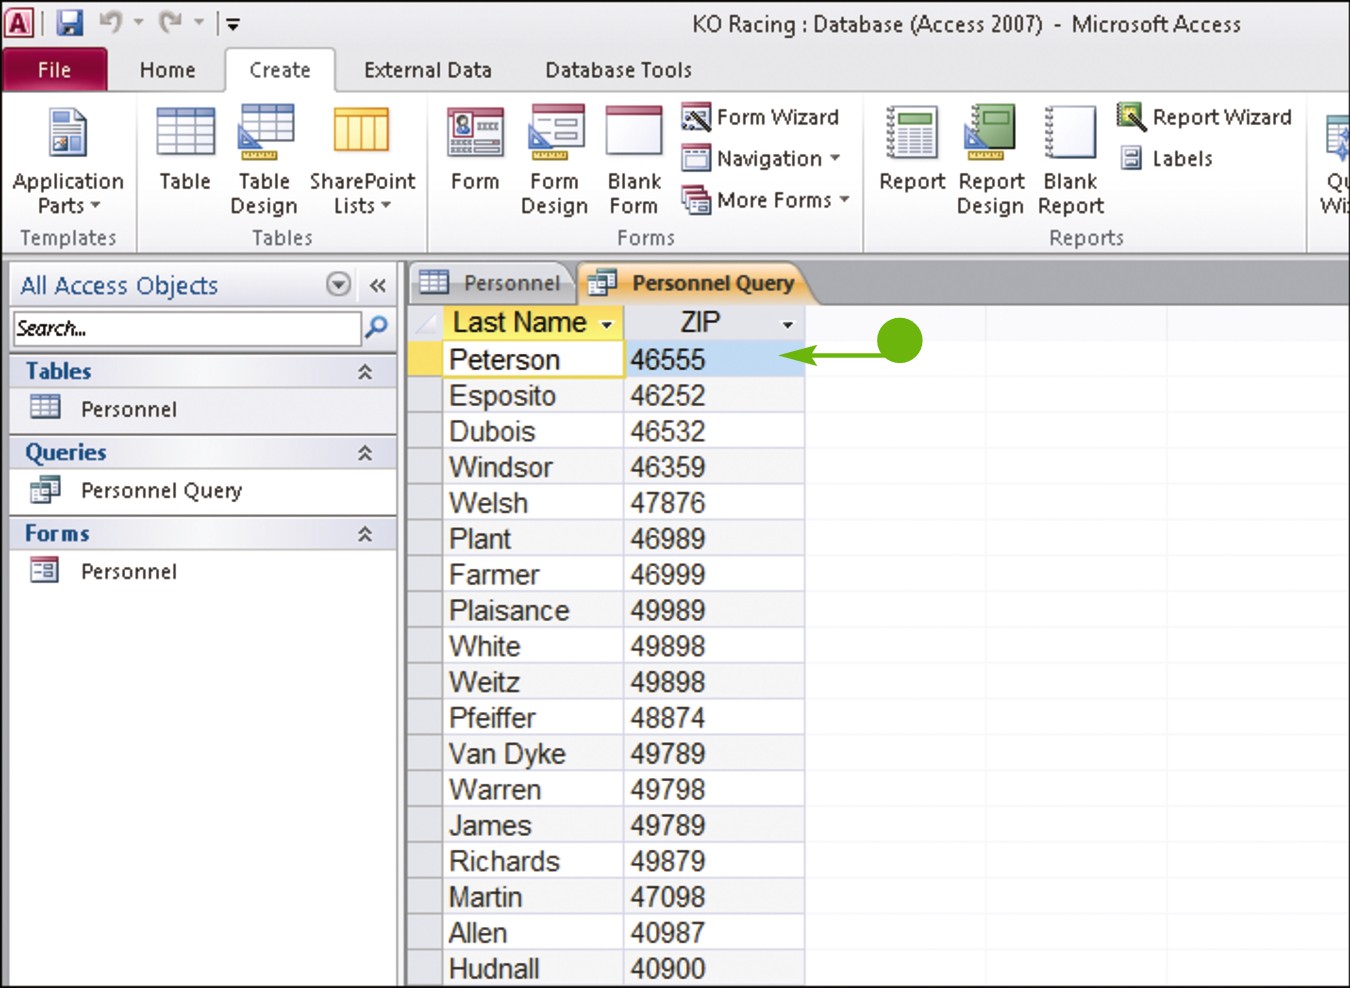Click the Plaisance cell
Image resolution: width=1350 pixels, height=988 pixels.
(x=533, y=610)
